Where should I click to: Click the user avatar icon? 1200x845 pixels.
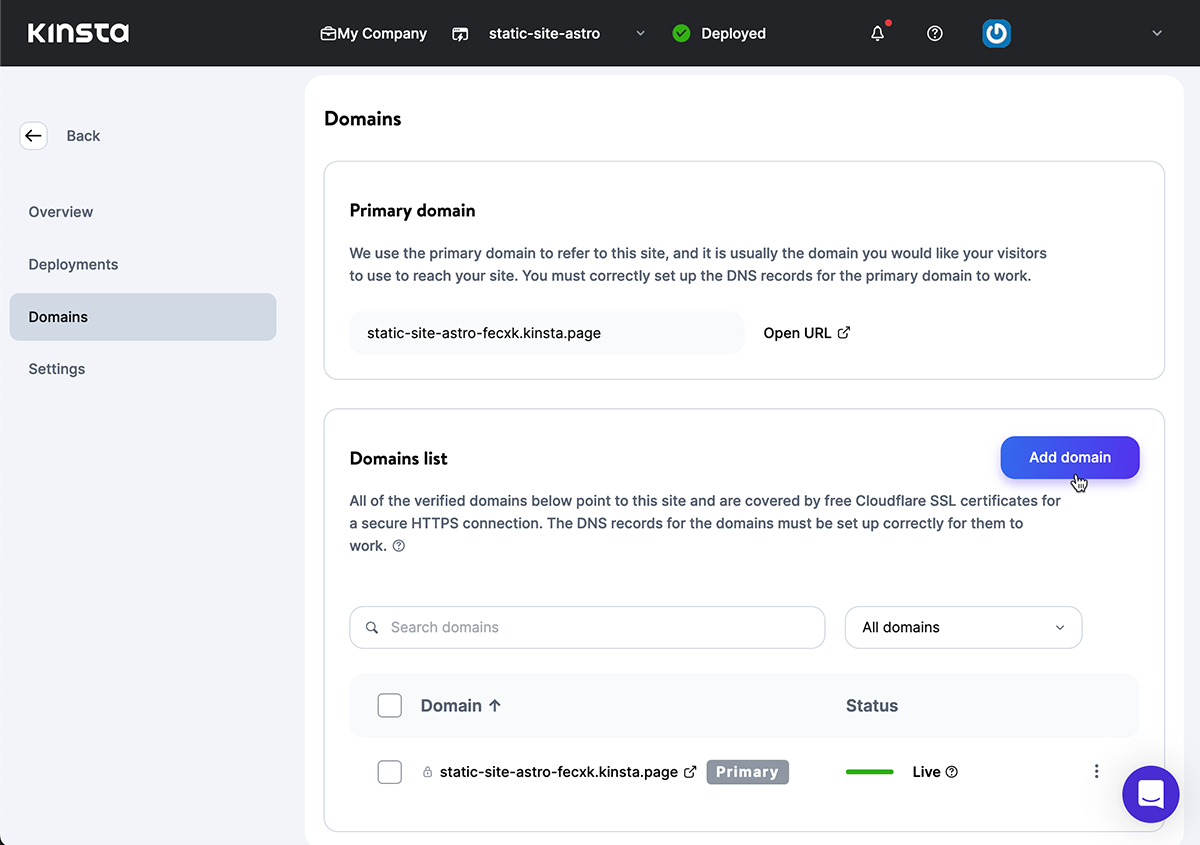(x=996, y=33)
